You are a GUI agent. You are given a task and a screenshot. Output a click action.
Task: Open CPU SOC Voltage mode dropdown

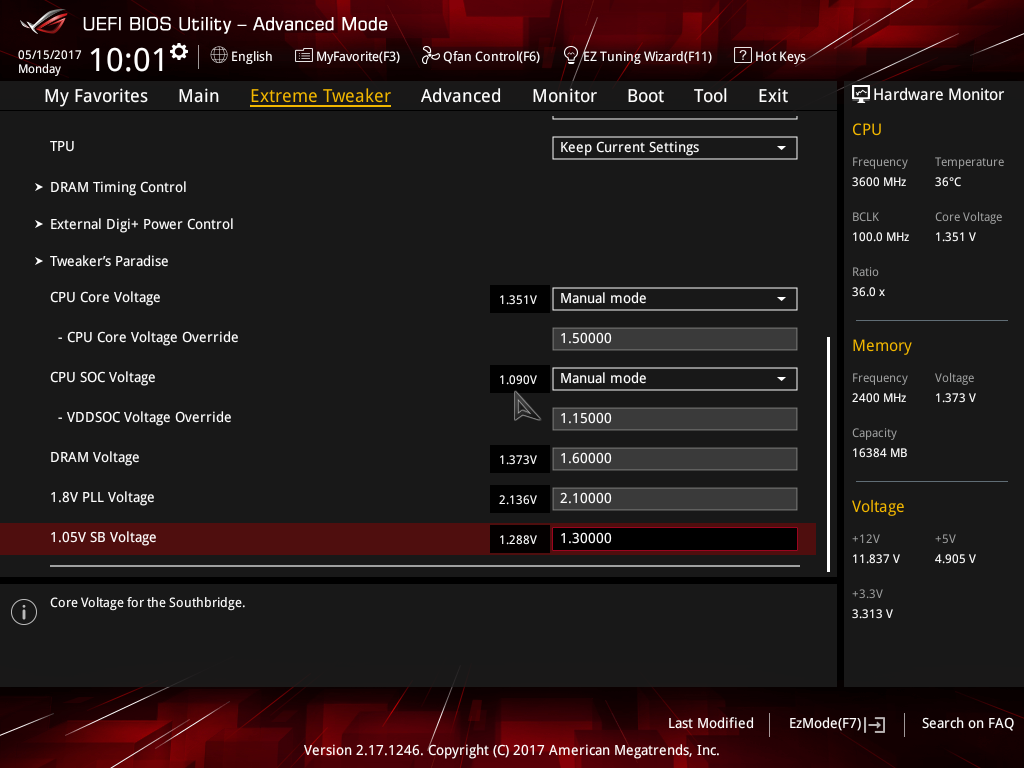(675, 379)
